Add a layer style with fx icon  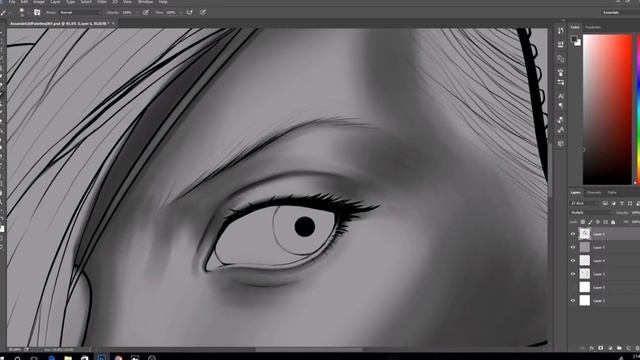coord(591,348)
